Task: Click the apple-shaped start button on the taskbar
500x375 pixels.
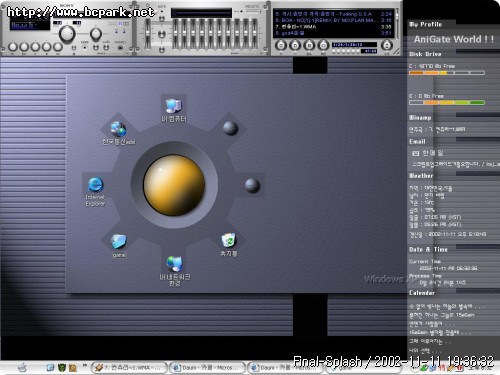Action: click(23, 368)
